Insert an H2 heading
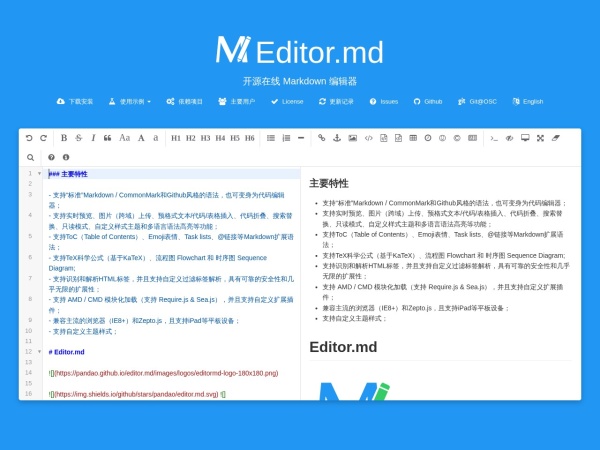The height and width of the screenshot is (450, 600). pyautogui.click(x=191, y=138)
